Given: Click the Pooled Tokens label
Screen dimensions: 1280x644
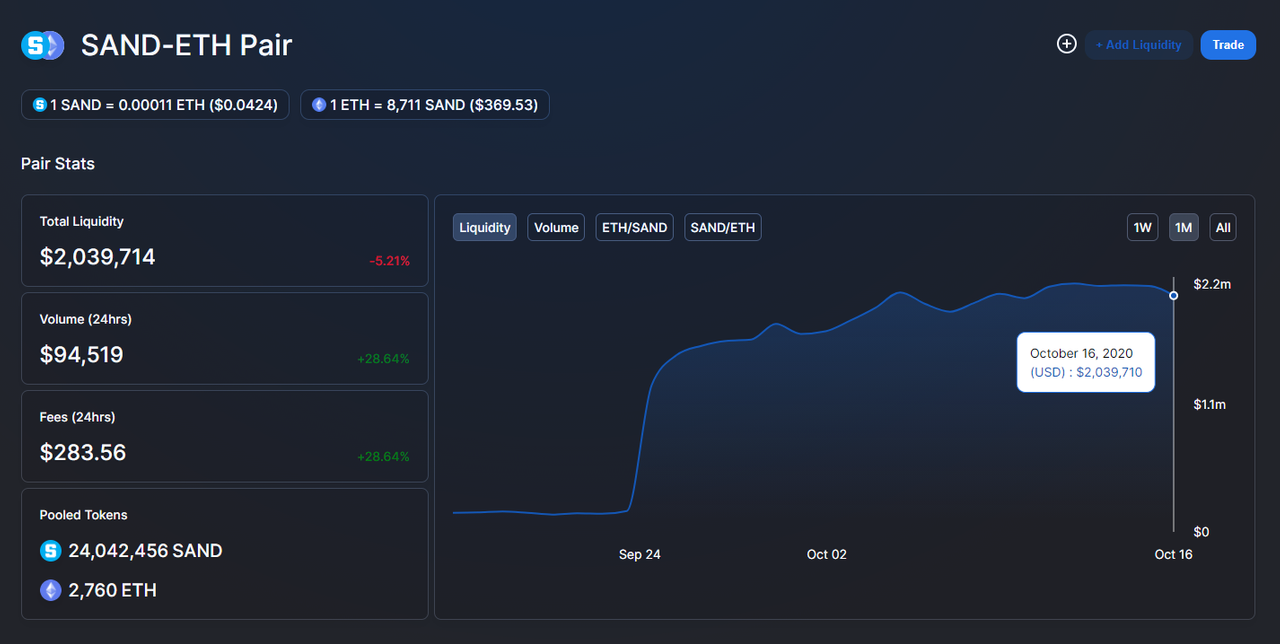Looking at the screenshot, I should [x=84, y=515].
